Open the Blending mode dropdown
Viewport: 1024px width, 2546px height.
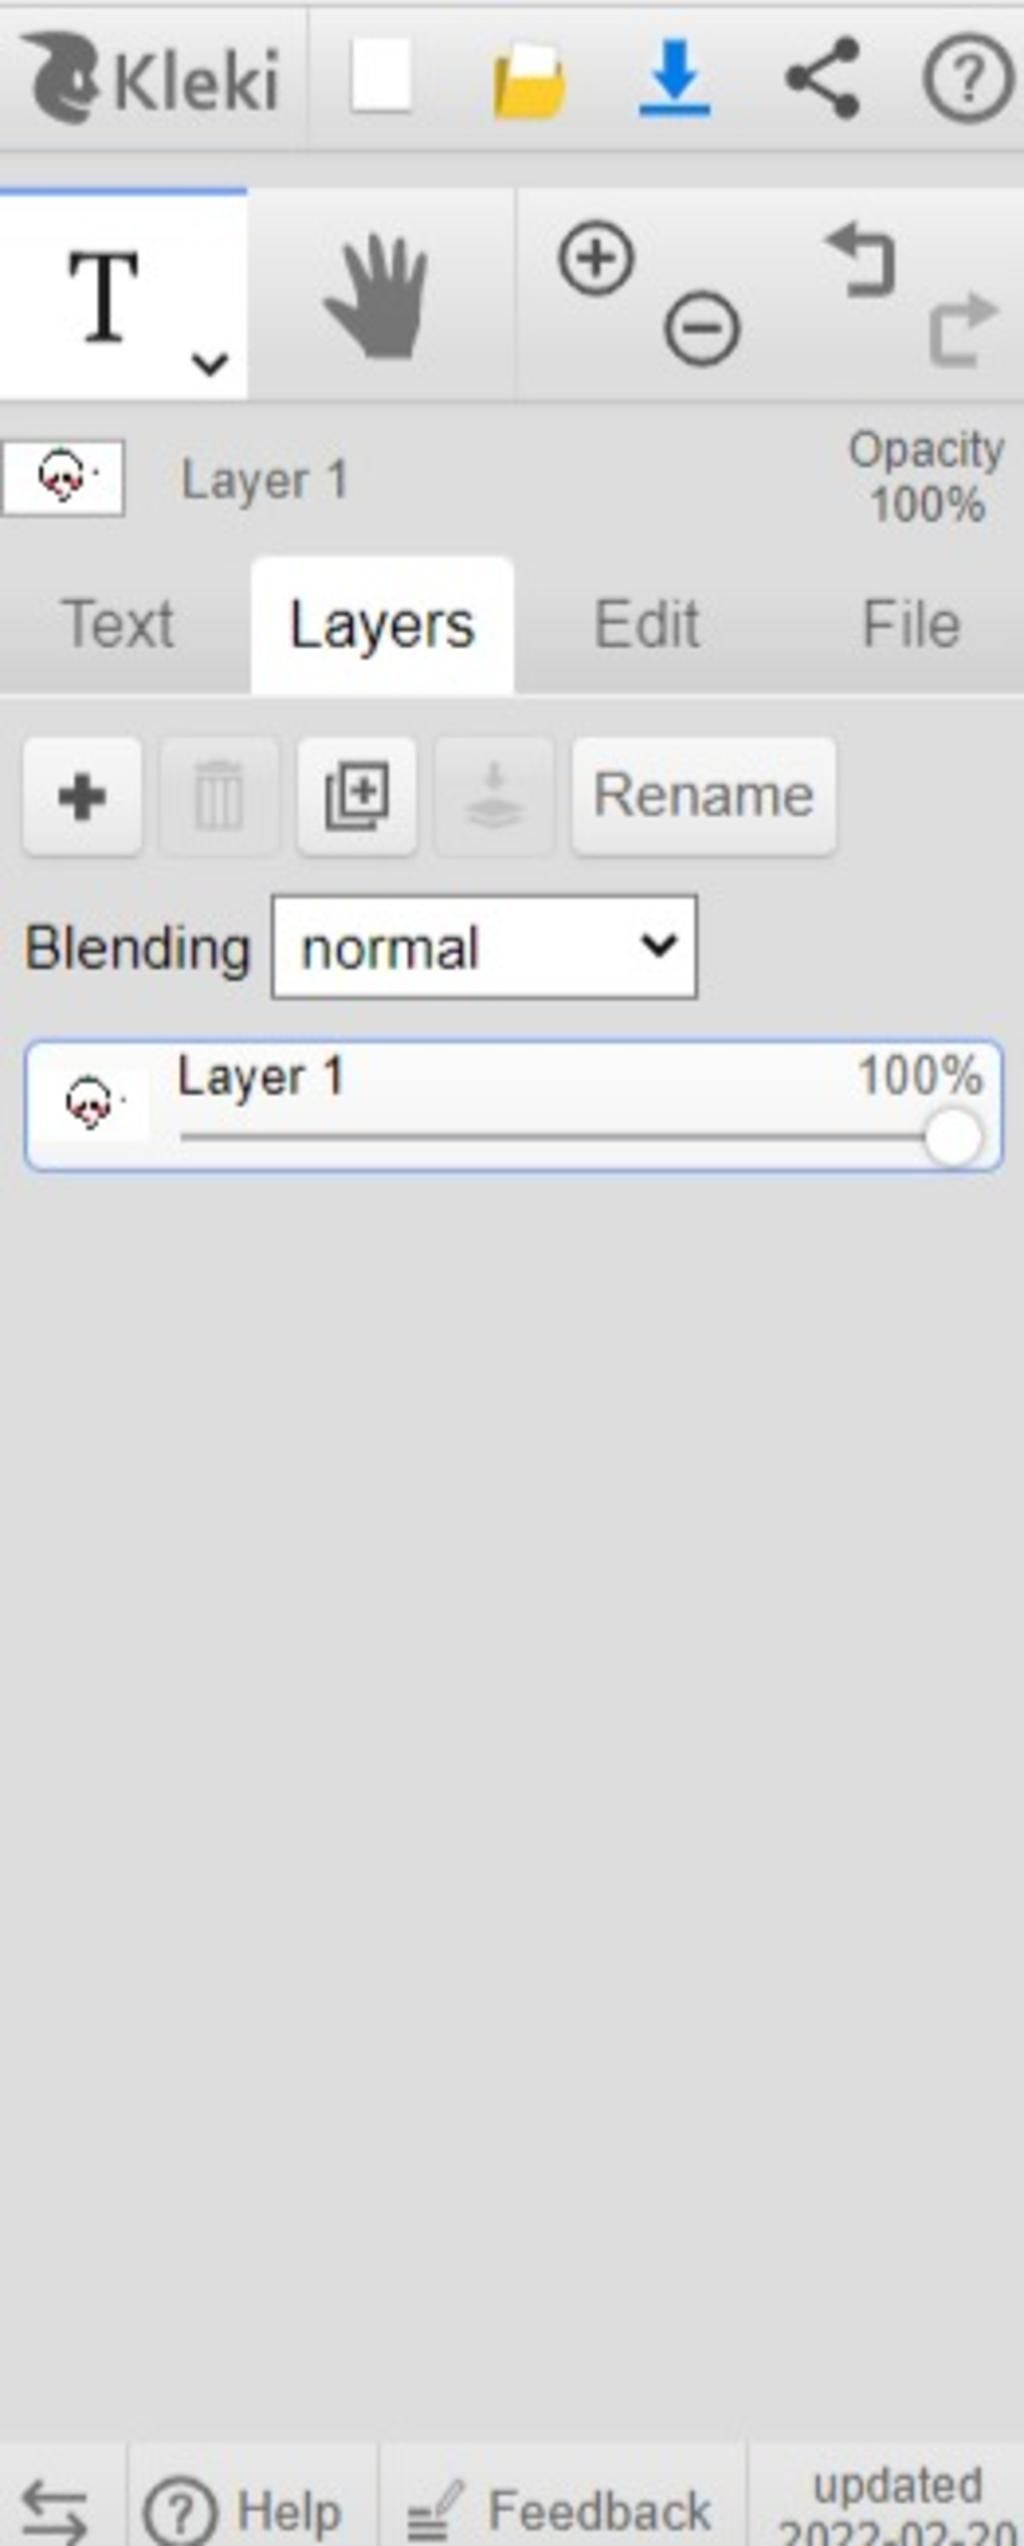point(484,946)
